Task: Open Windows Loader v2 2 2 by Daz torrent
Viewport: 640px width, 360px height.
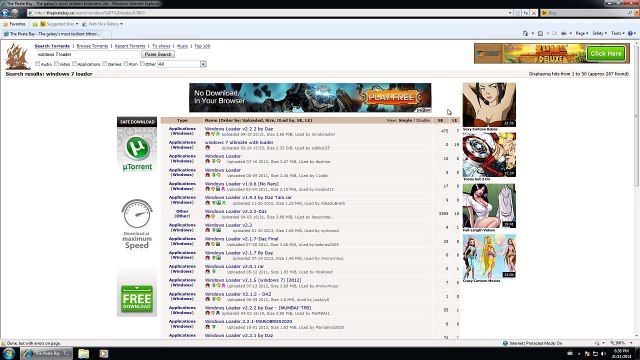Action: tap(239, 129)
